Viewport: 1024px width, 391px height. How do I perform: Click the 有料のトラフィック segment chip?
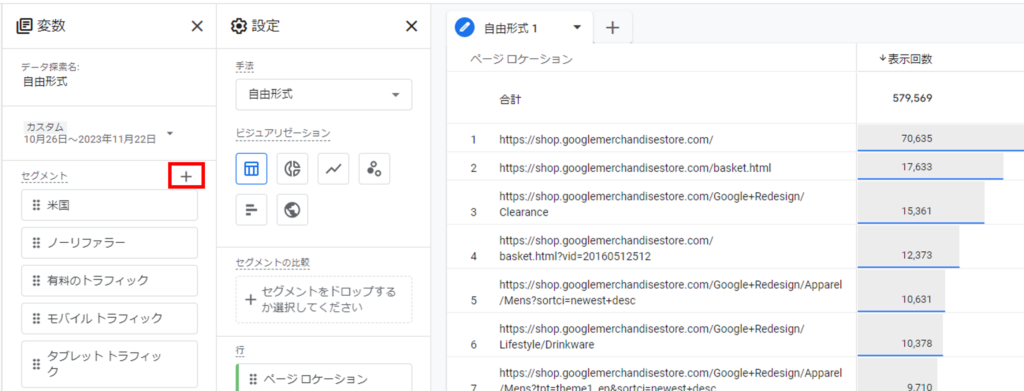109,281
